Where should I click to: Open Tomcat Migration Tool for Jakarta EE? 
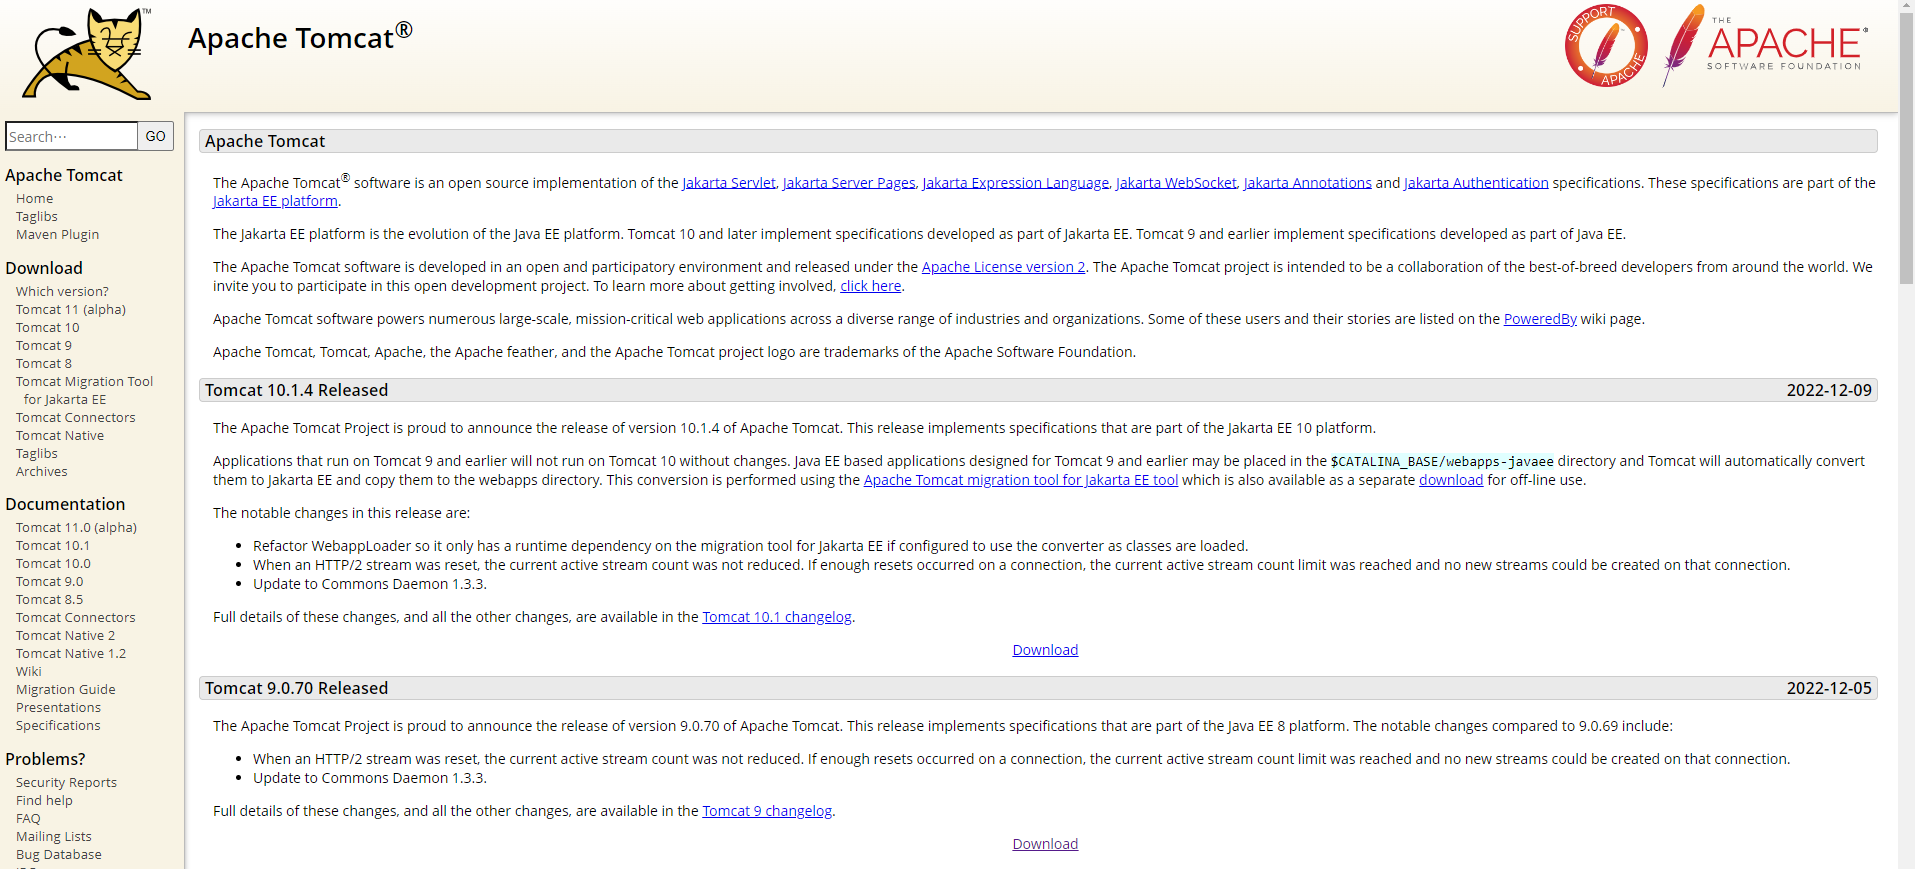tap(85, 391)
